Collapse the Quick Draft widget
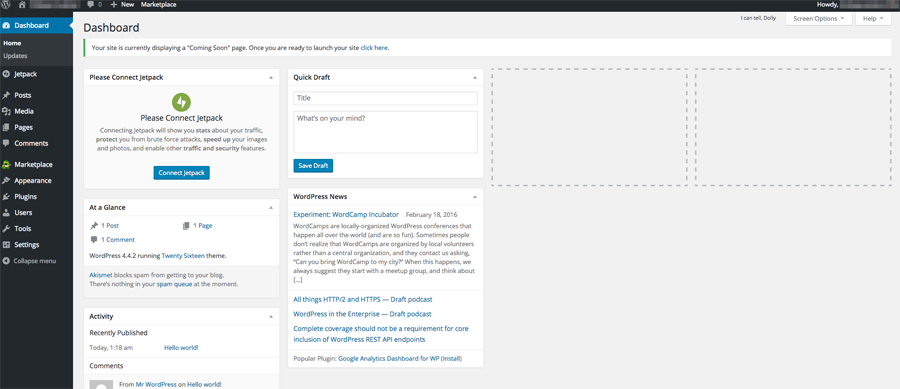The height and width of the screenshot is (389, 900). 475,77
